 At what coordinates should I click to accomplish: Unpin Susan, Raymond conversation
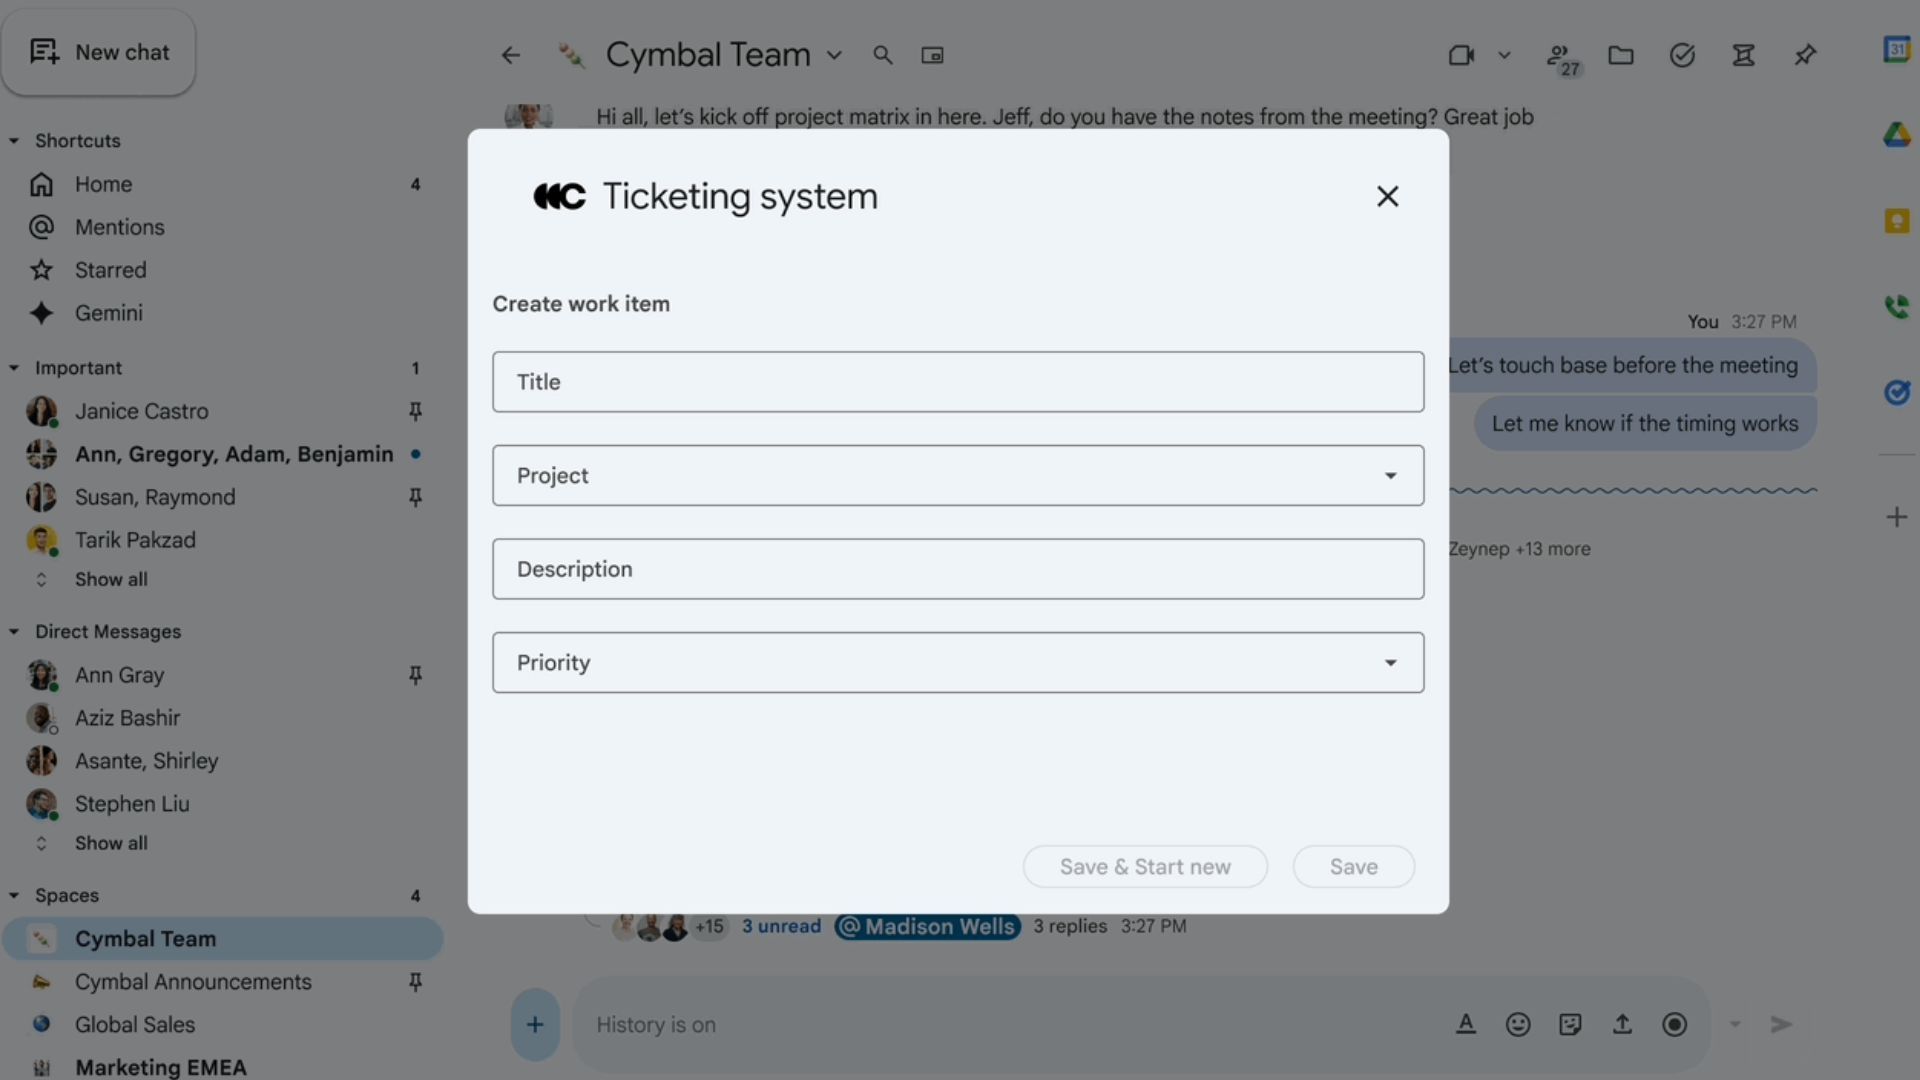click(415, 497)
